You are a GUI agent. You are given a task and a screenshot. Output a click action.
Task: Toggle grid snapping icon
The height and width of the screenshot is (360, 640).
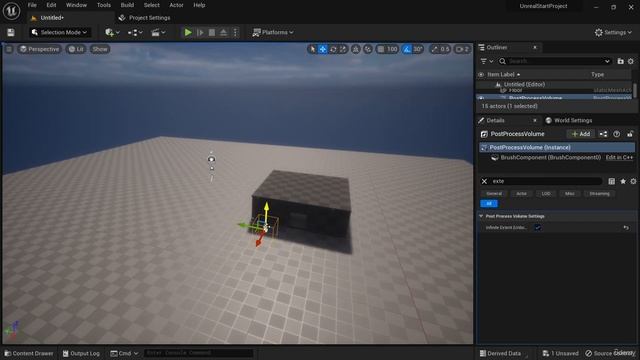[x=381, y=49]
